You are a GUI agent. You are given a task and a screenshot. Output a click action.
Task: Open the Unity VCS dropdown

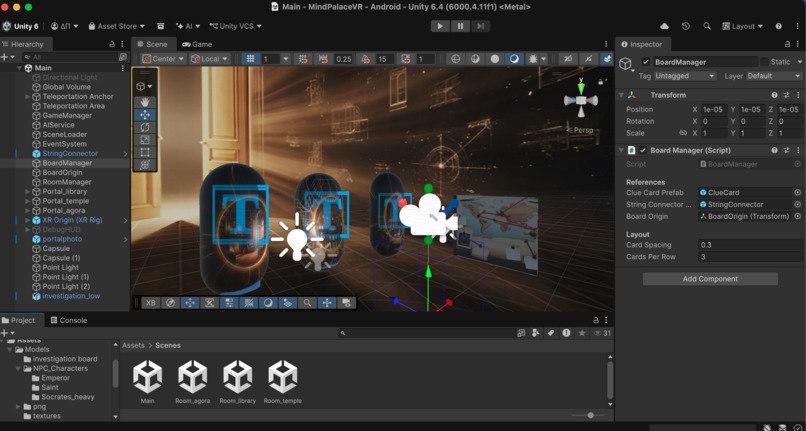[x=235, y=26]
